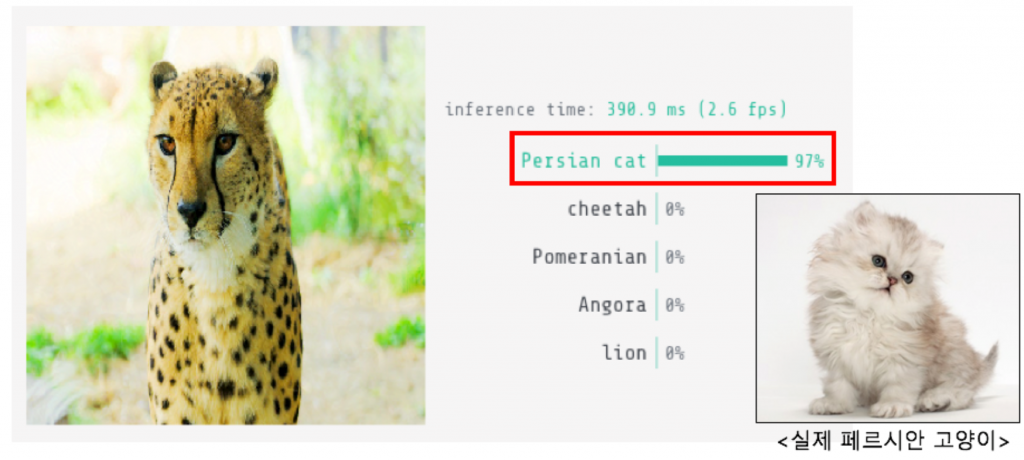This screenshot has height=460, width=1024.
Task: Select the 'Angora' prediction label
Action: (x=612, y=305)
